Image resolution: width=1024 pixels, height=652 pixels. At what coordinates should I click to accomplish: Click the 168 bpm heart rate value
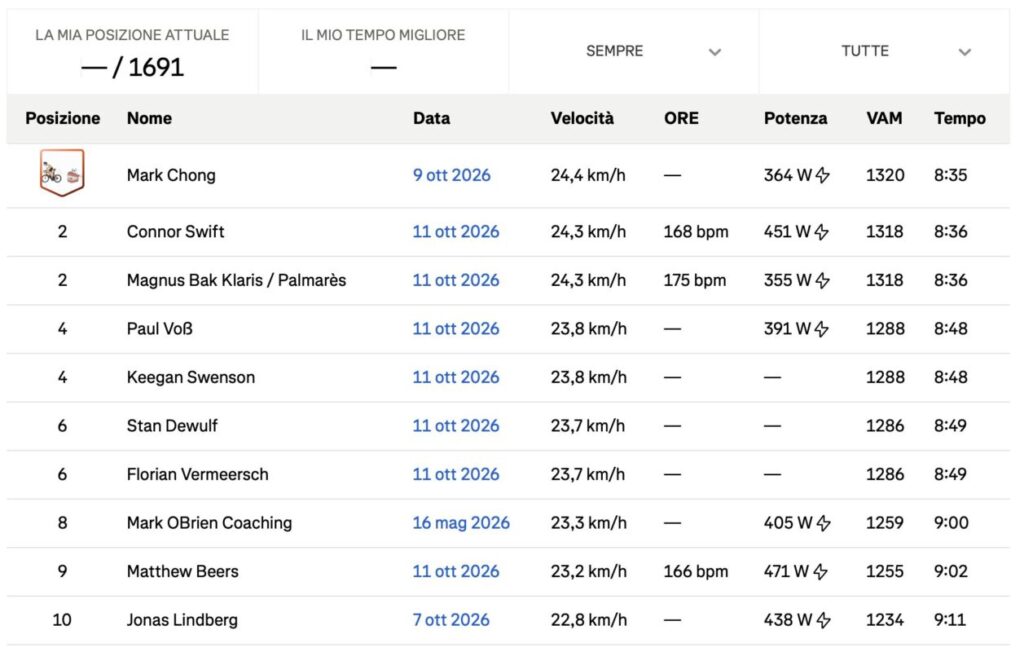[696, 231]
